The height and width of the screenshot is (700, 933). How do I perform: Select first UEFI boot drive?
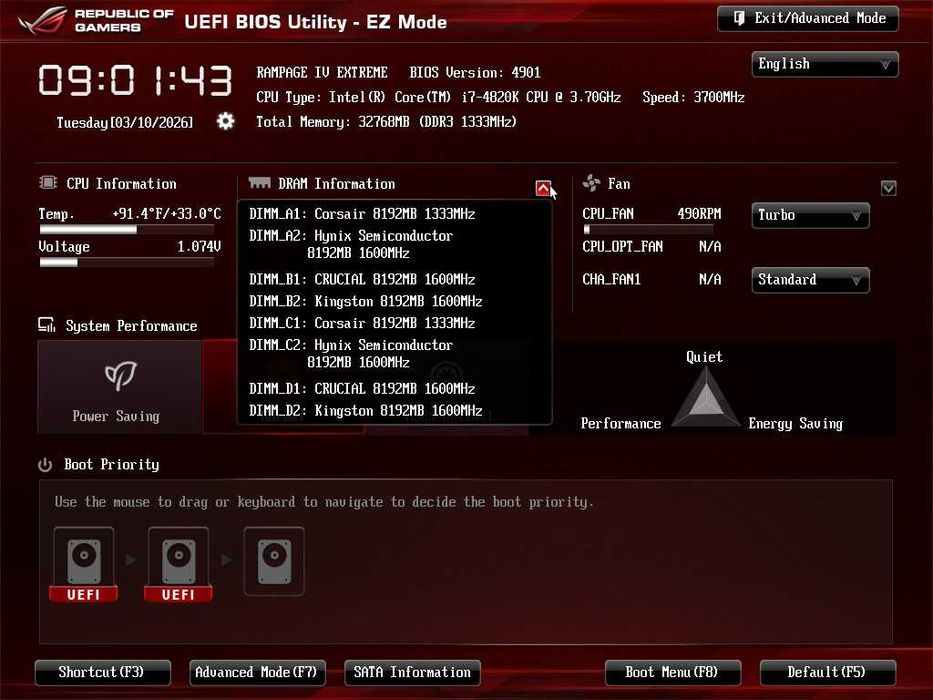(83, 564)
